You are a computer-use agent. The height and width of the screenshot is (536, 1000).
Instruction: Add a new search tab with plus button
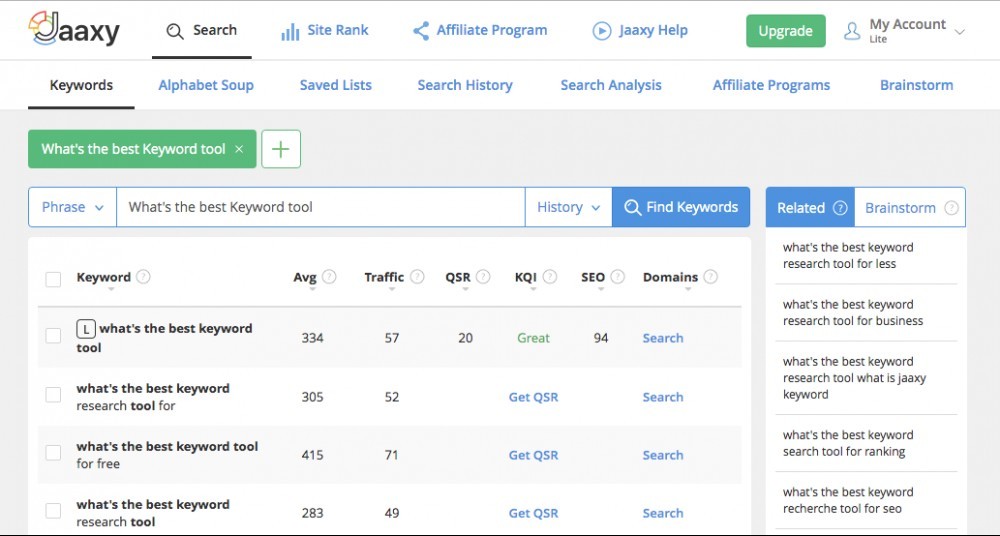pyautogui.click(x=281, y=149)
